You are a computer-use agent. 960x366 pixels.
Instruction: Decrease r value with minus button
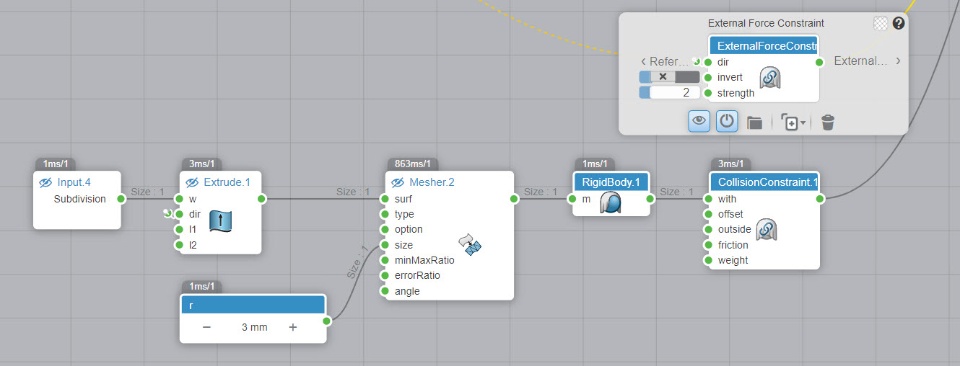(207, 327)
